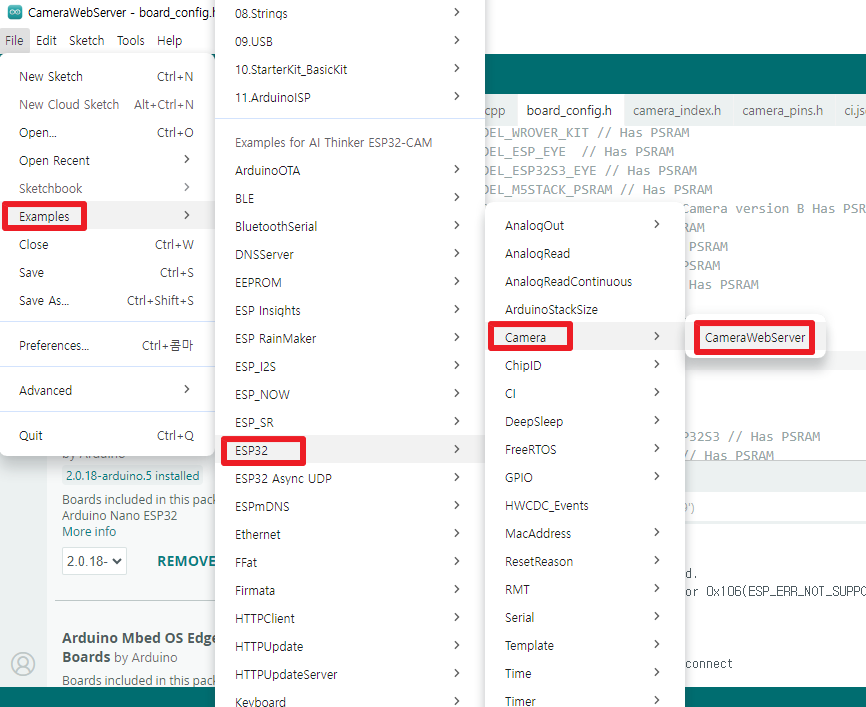Expand the DeepSleep submenu
The image size is (866, 707).
(585, 421)
